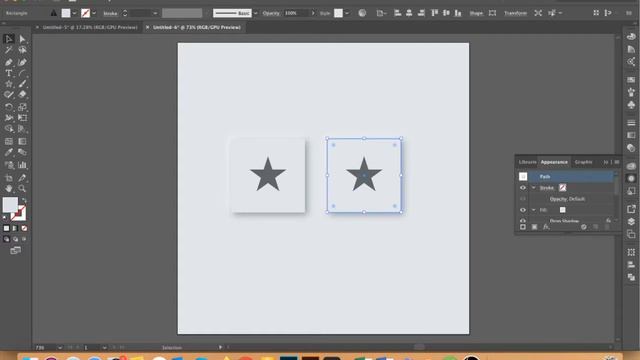Switch to the Untitled-6 document tab
This screenshot has width=640, height=360.
click(197, 27)
